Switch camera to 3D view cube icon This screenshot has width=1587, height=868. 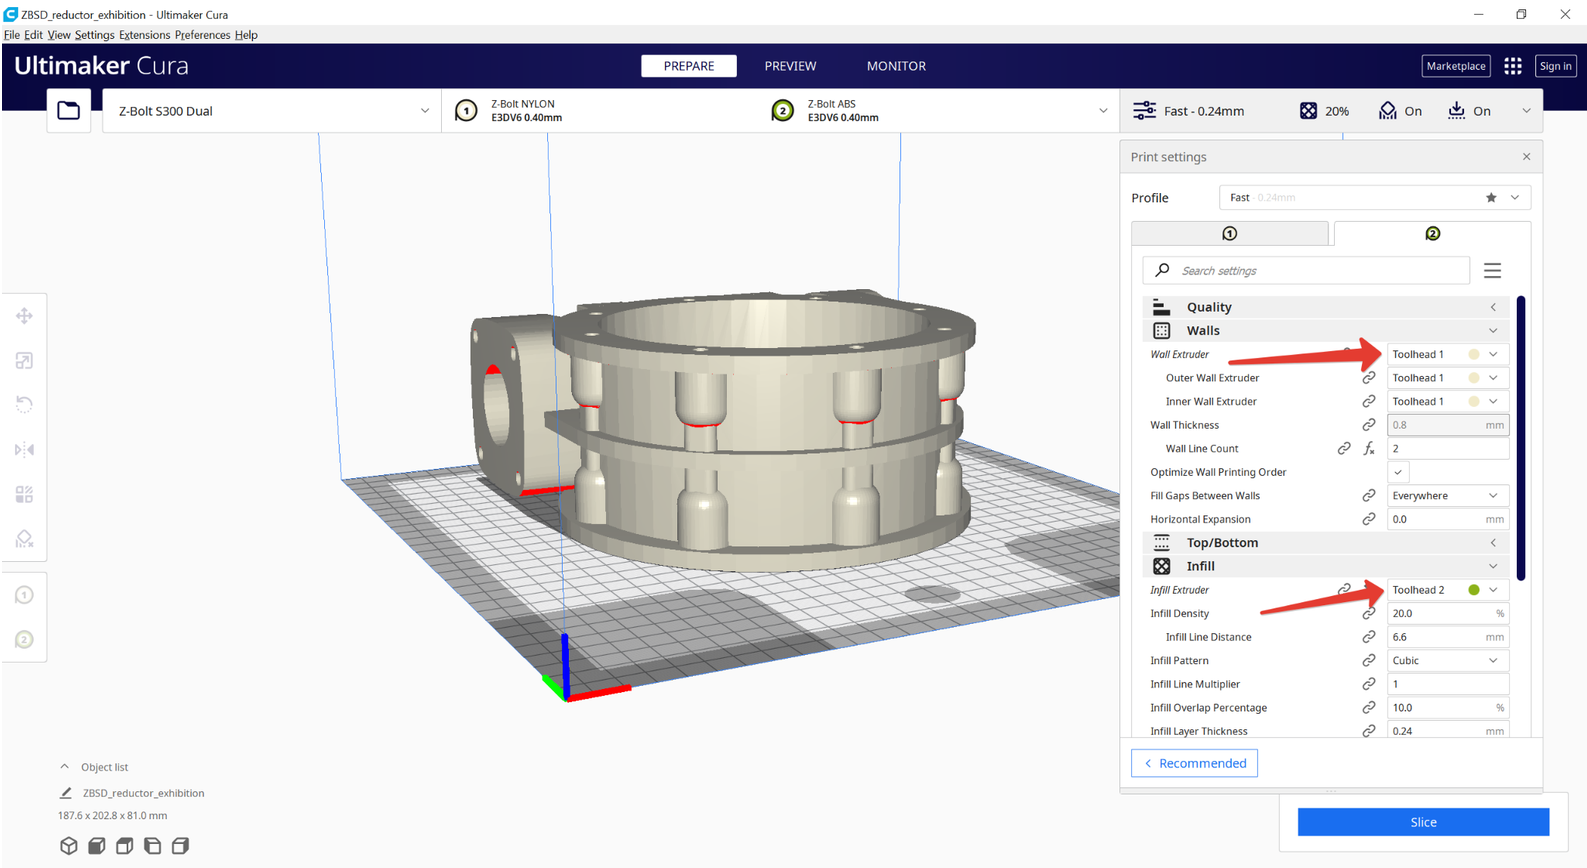[69, 846]
